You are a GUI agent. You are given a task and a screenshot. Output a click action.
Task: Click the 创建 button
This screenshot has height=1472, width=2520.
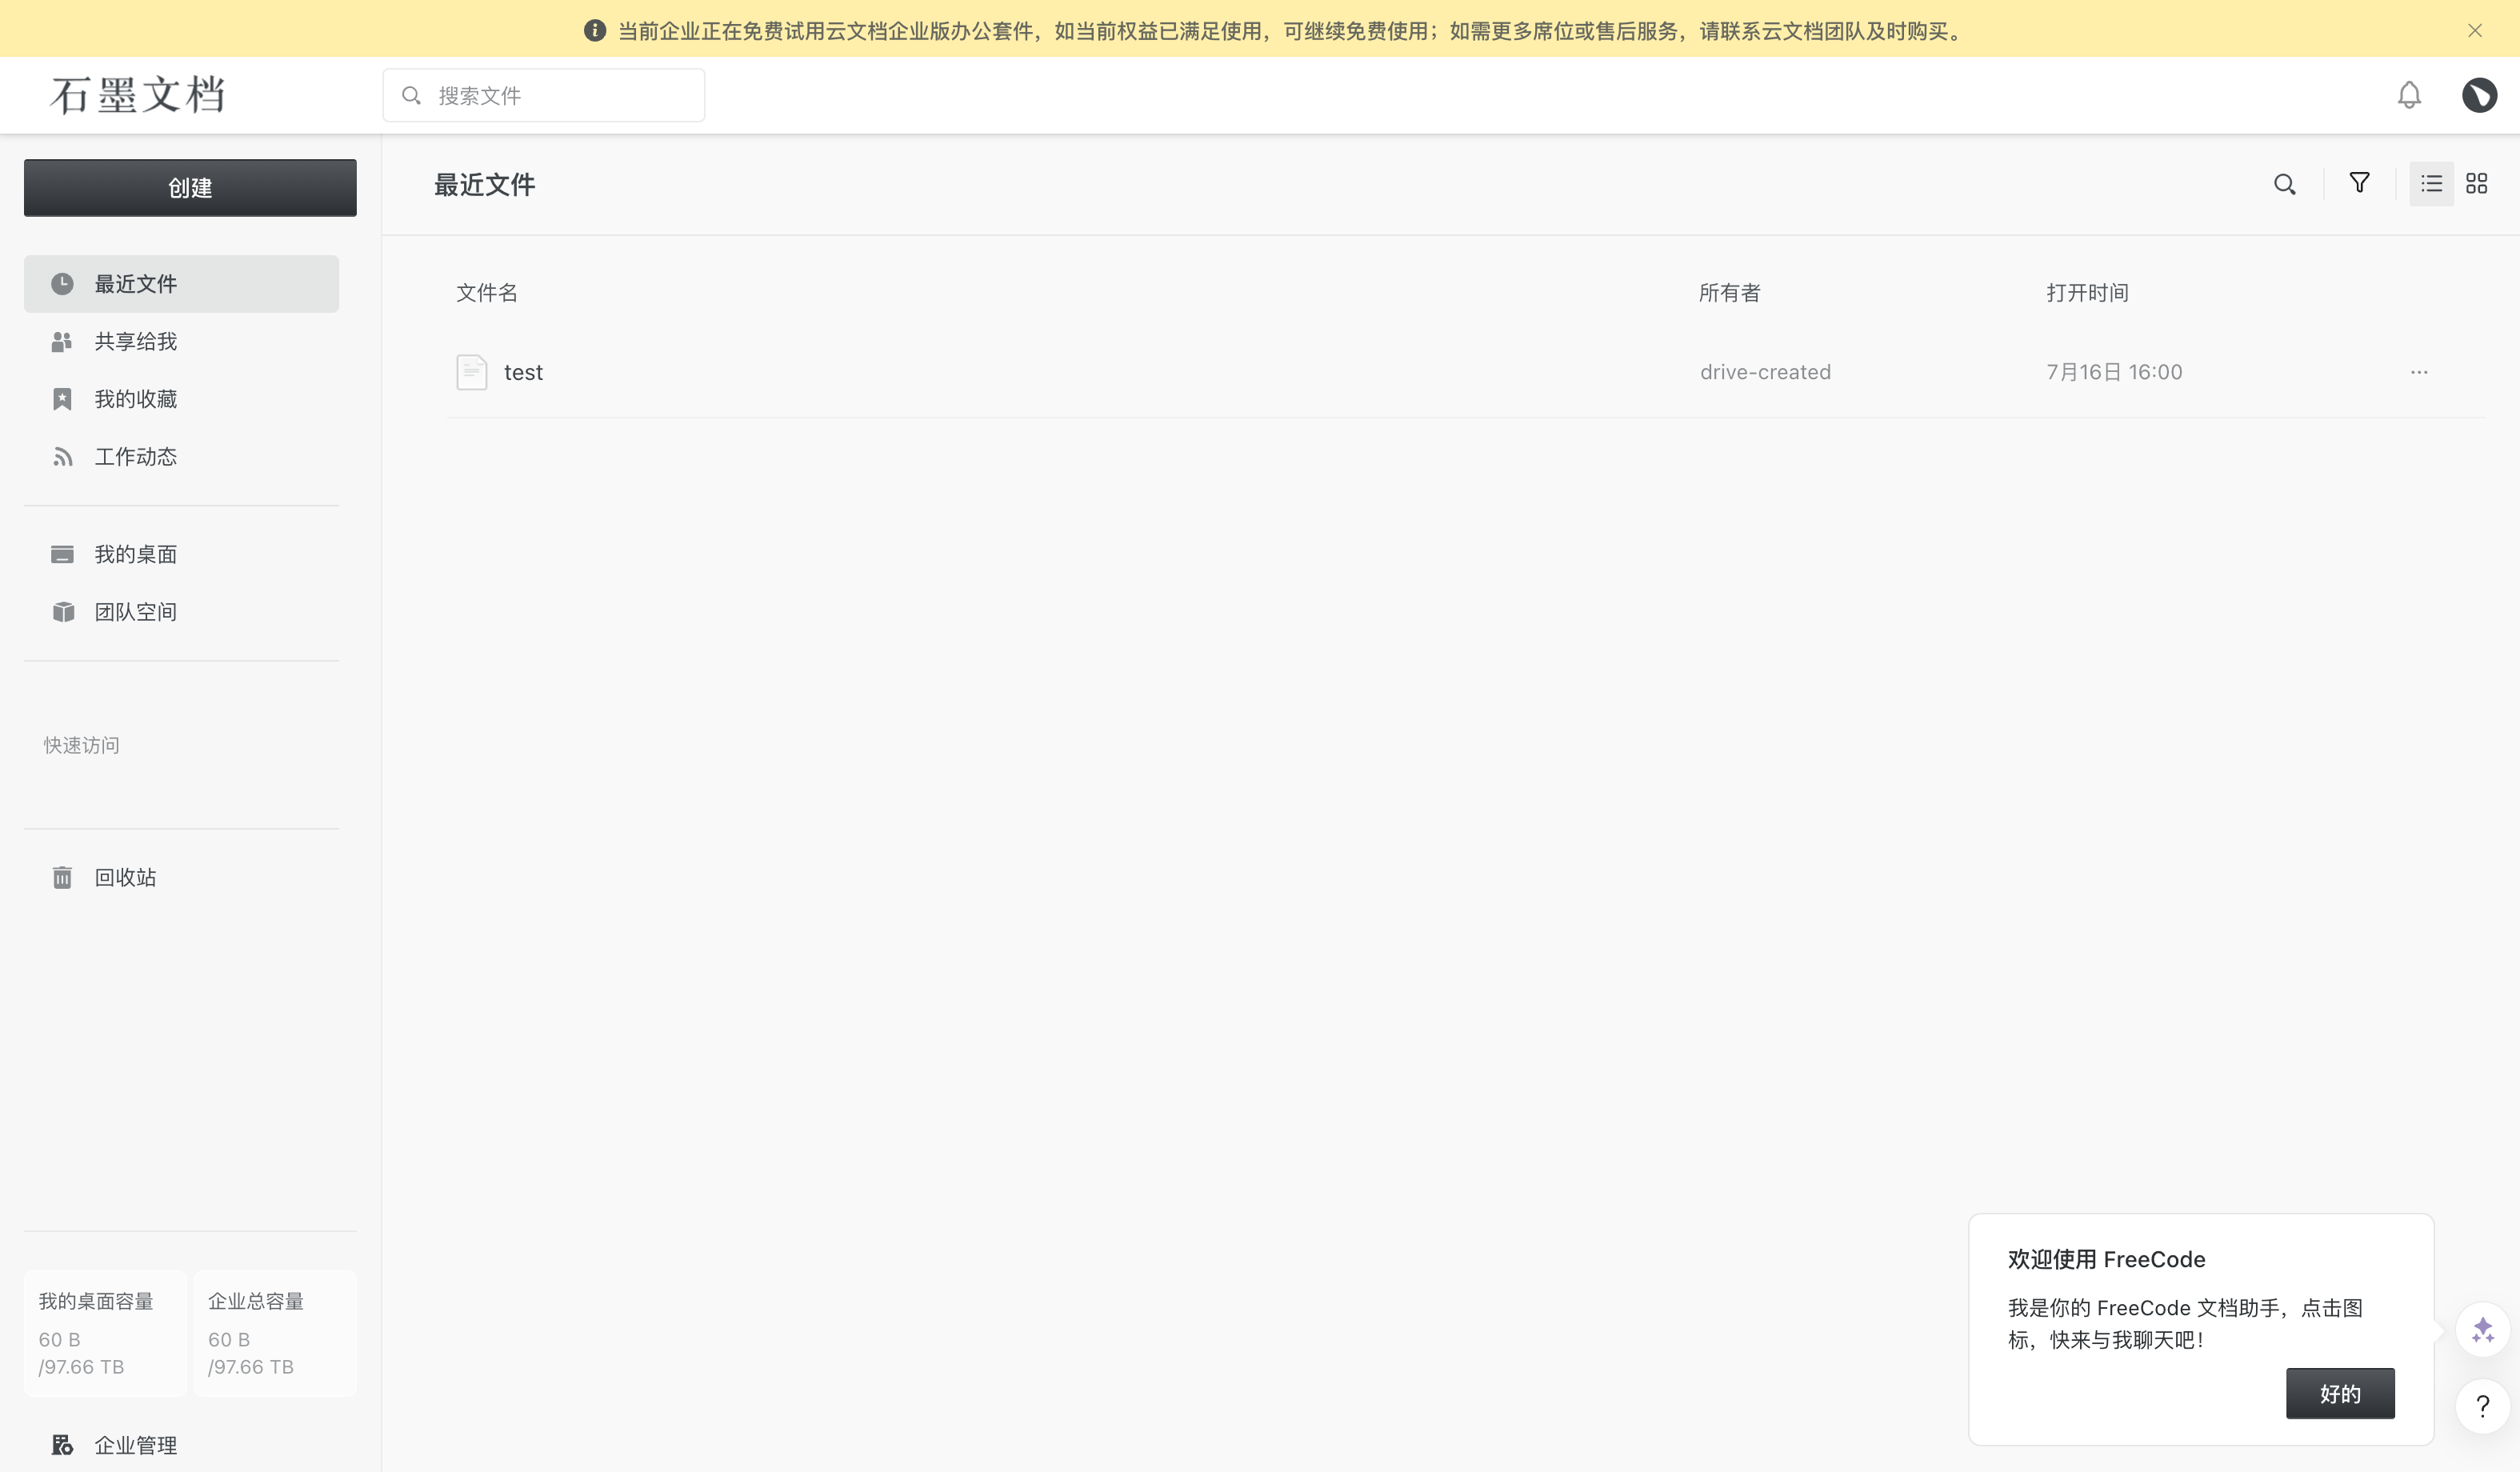click(x=190, y=188)
